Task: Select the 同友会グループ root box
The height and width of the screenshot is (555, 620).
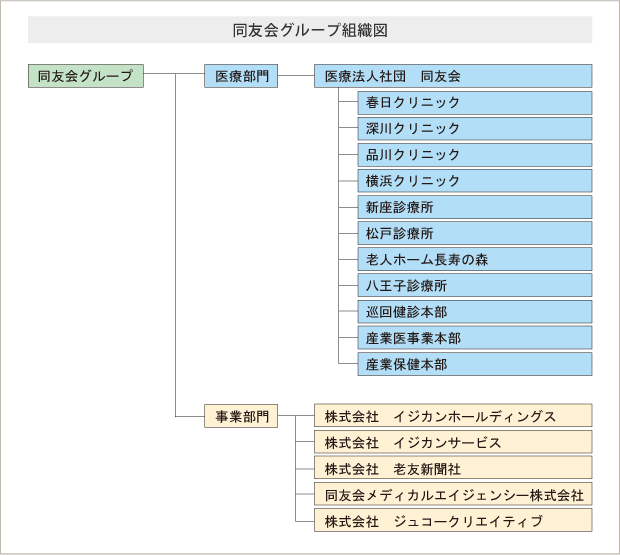Action: coord(86,76)
